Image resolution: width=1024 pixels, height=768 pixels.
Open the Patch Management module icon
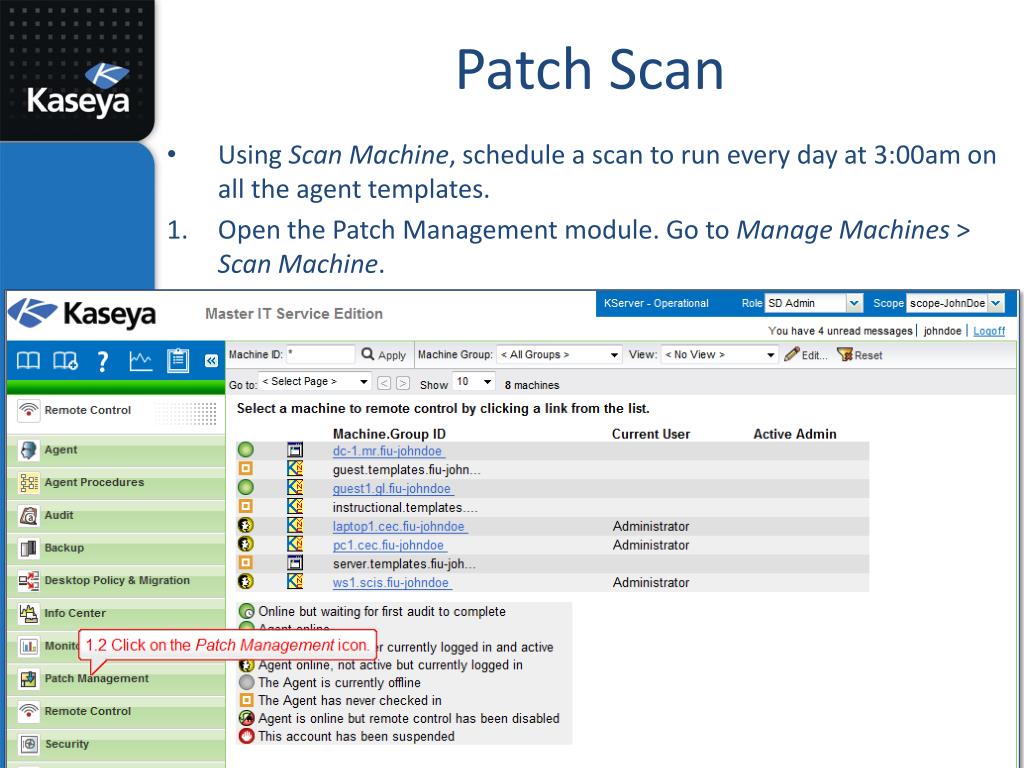click(28, 679)
